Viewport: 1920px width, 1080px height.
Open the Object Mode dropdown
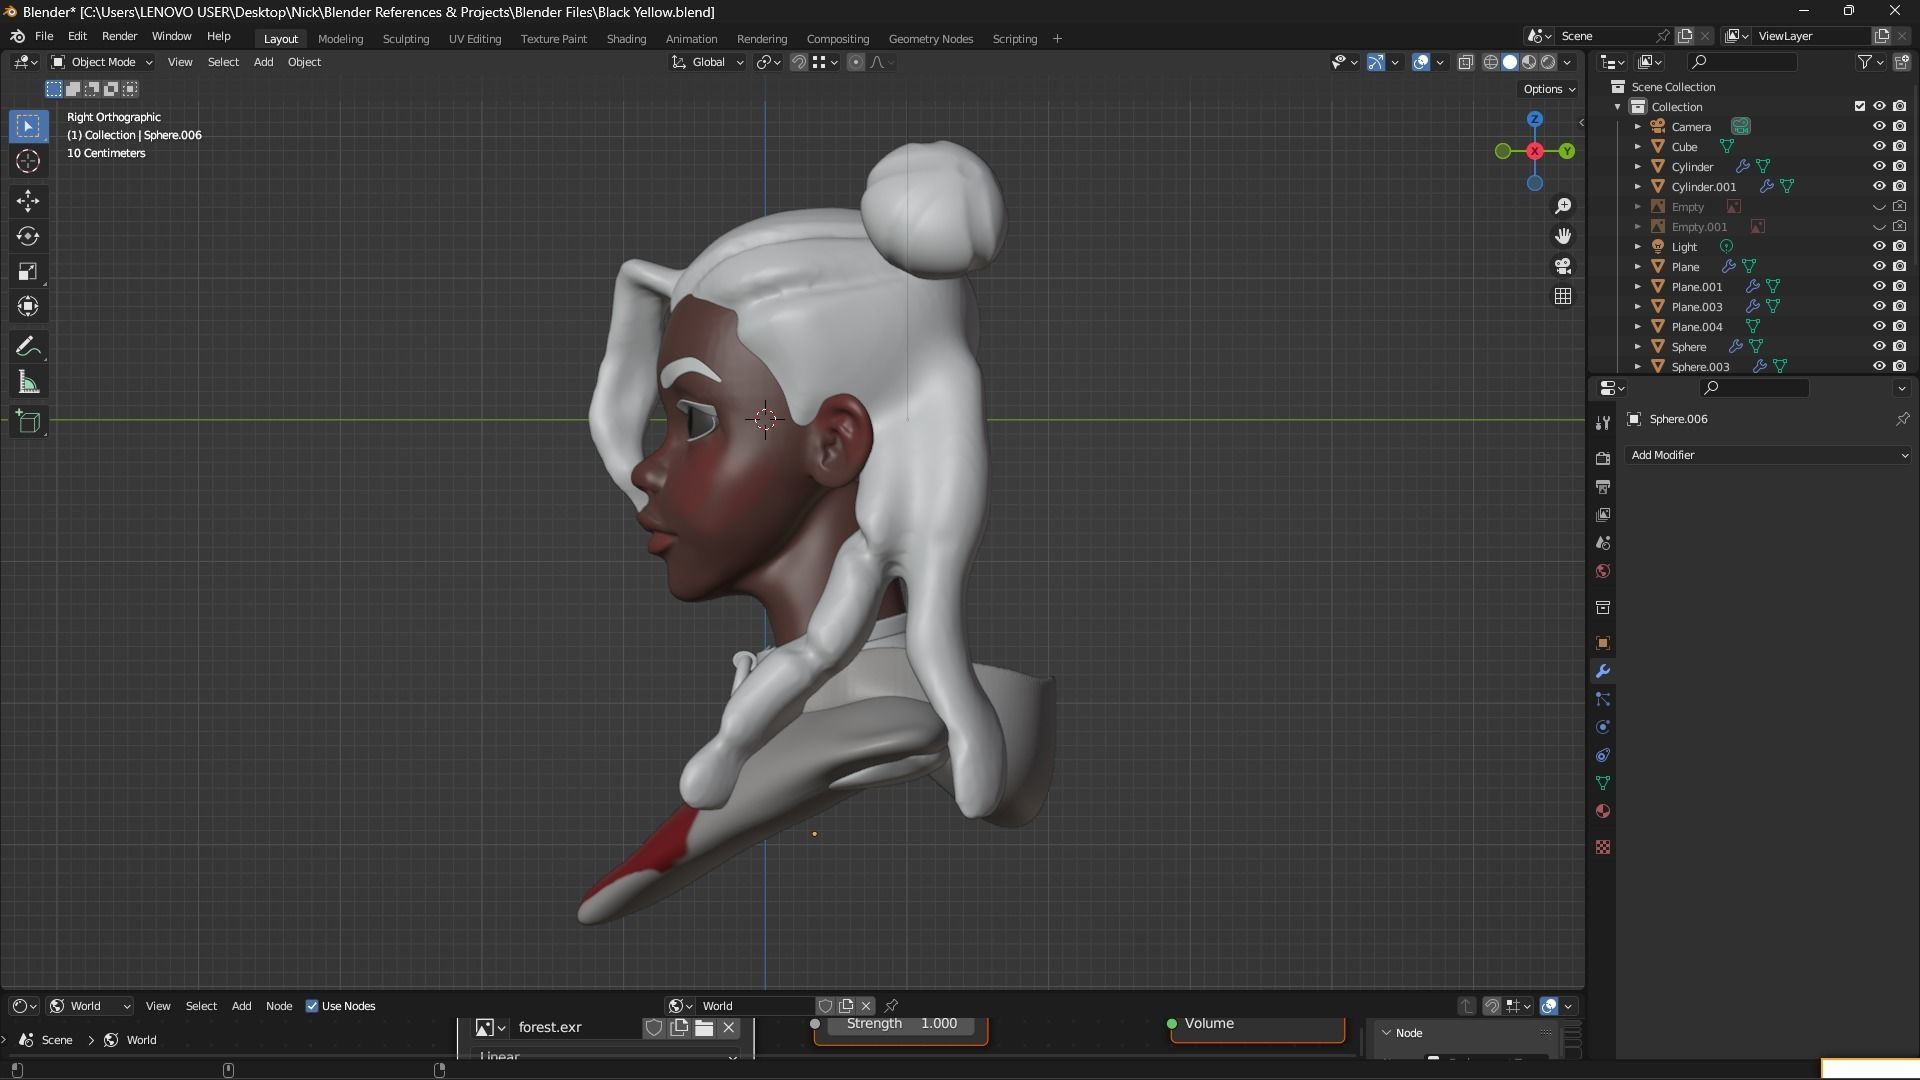click(101, 62)
